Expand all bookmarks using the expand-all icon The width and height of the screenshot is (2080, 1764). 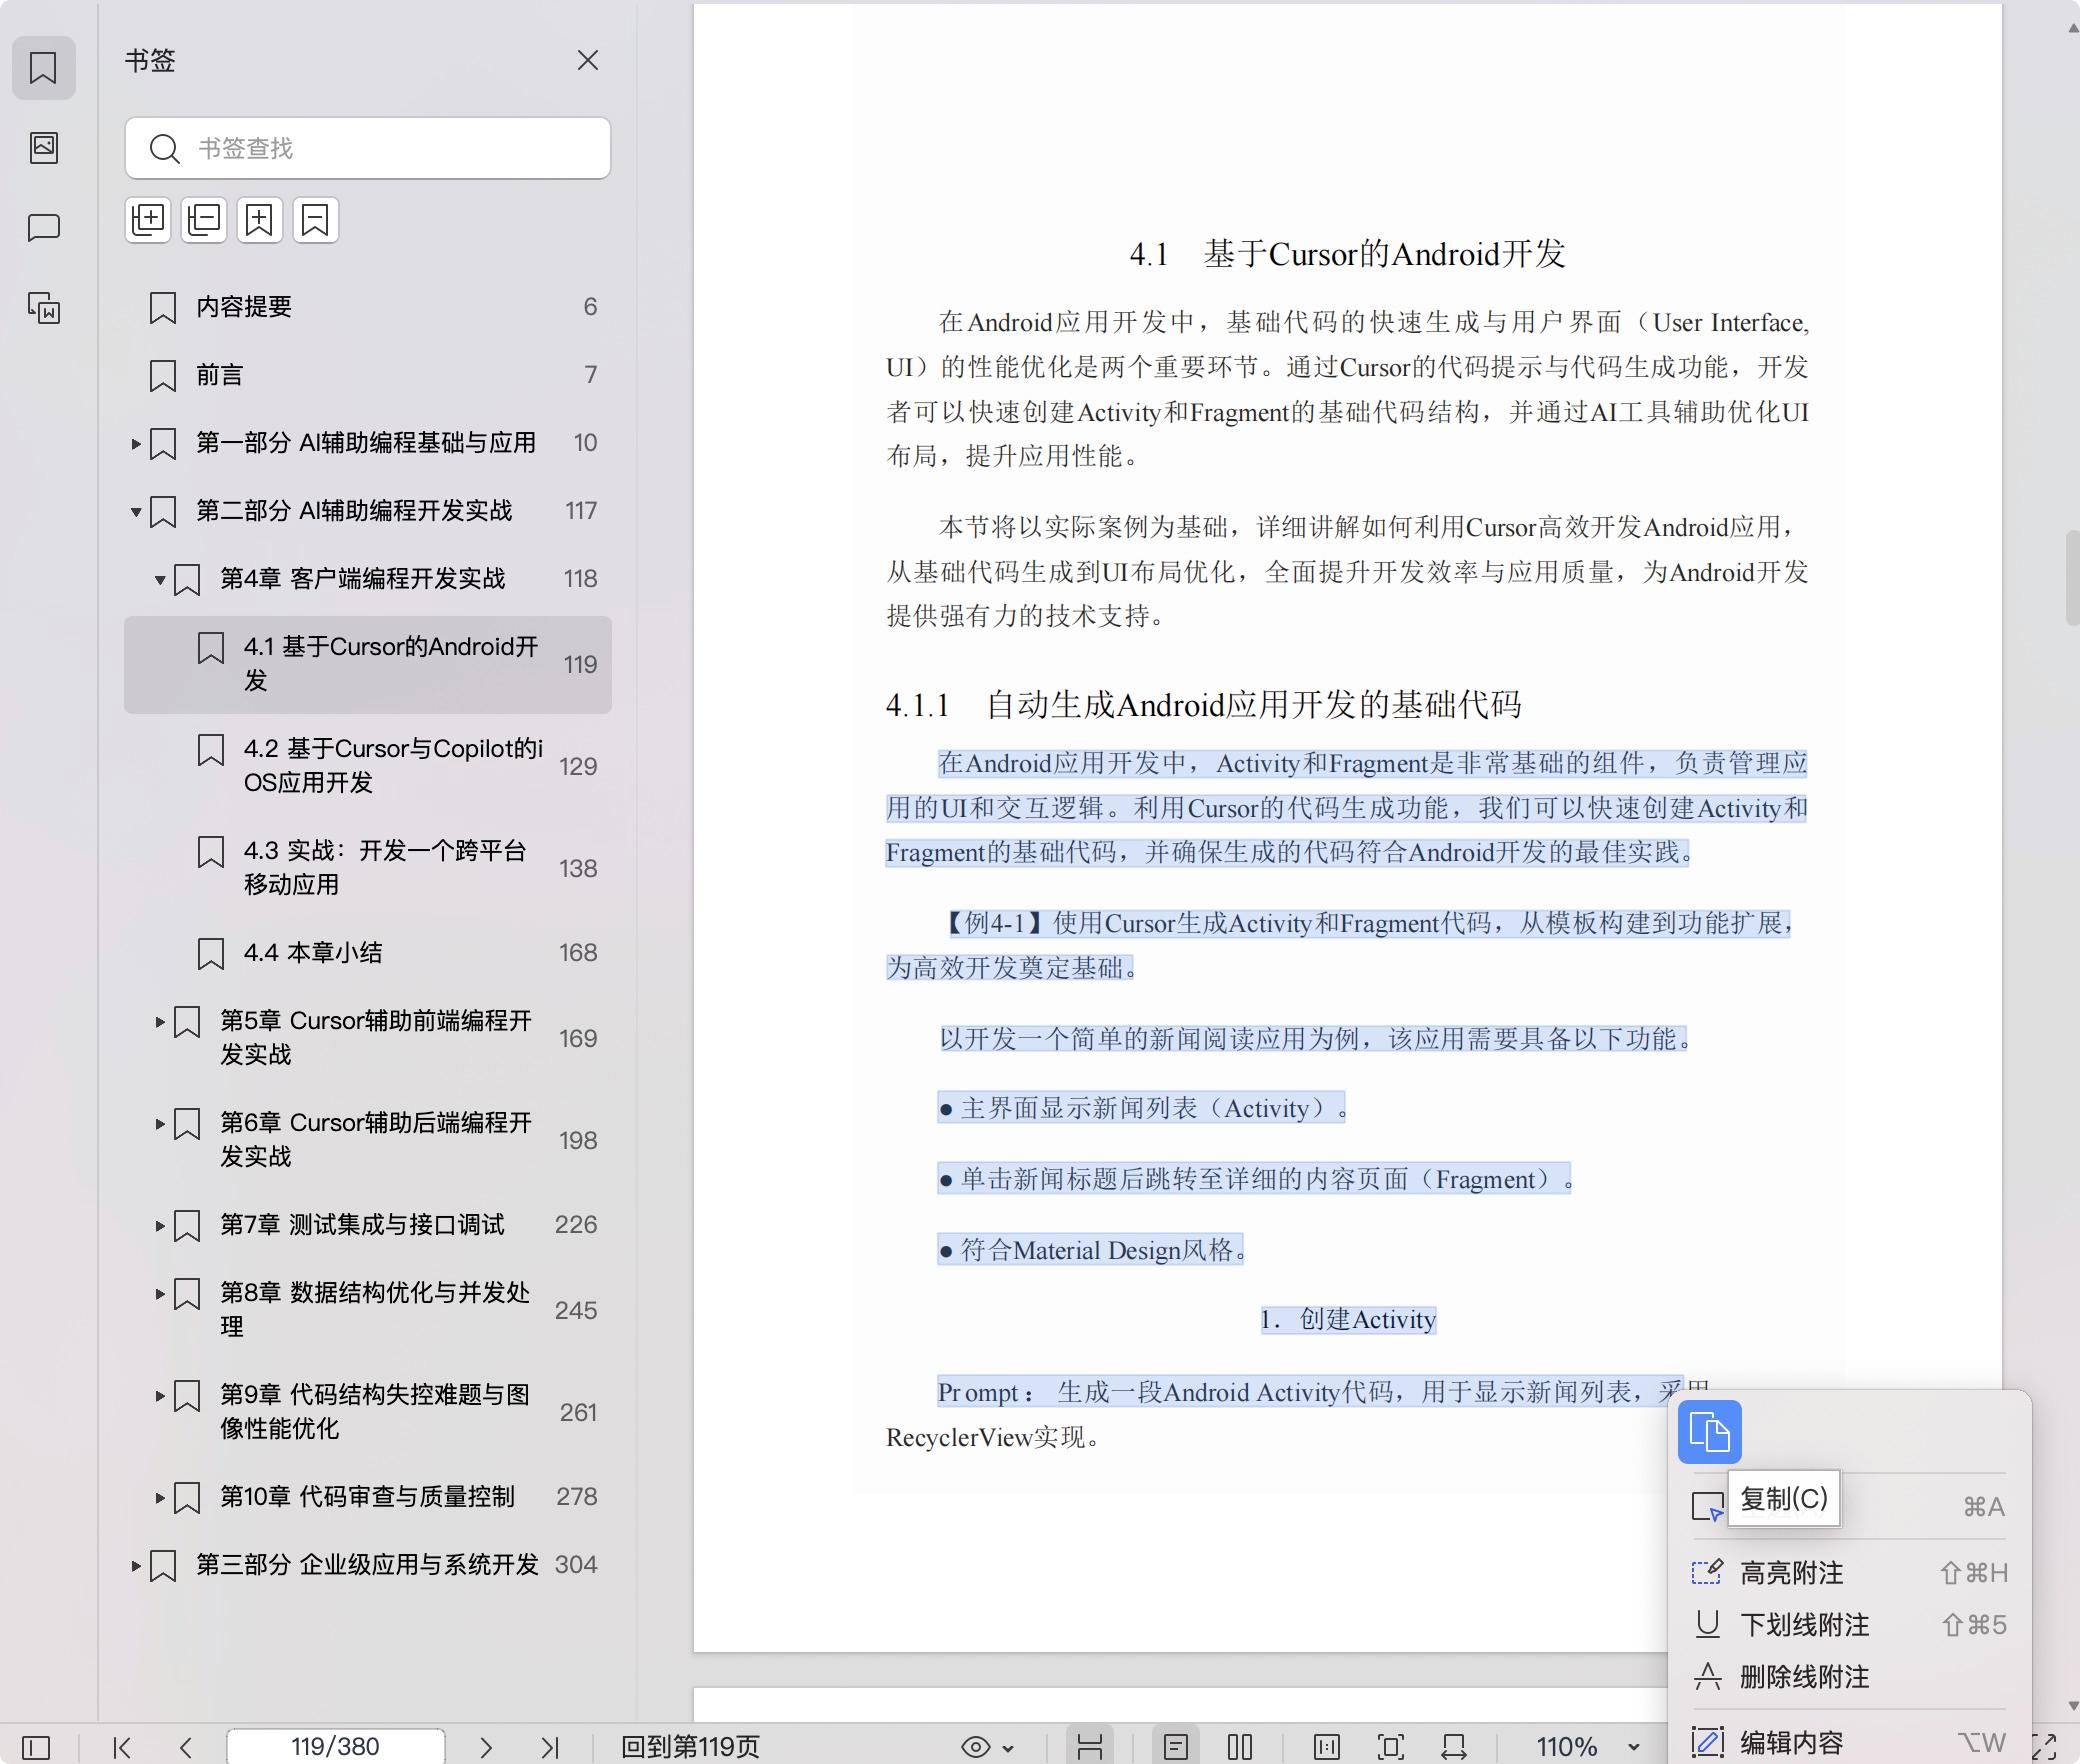(148, 220)
